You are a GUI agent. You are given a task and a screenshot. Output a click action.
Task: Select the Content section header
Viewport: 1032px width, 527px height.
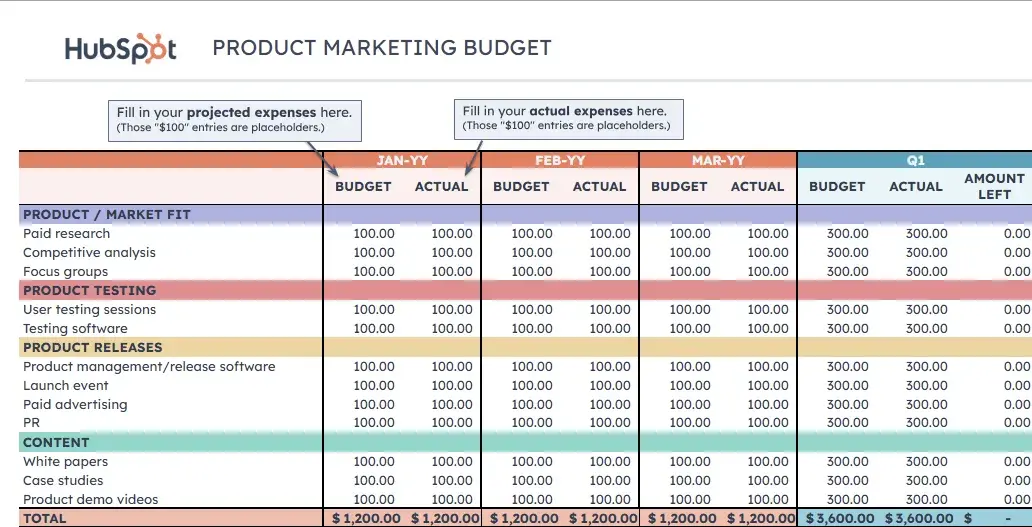56,442
